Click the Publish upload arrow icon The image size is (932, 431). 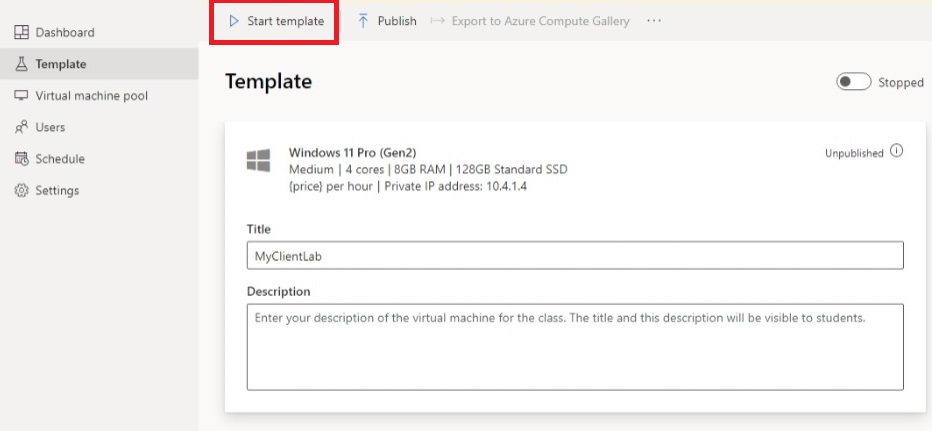[363, 21]
